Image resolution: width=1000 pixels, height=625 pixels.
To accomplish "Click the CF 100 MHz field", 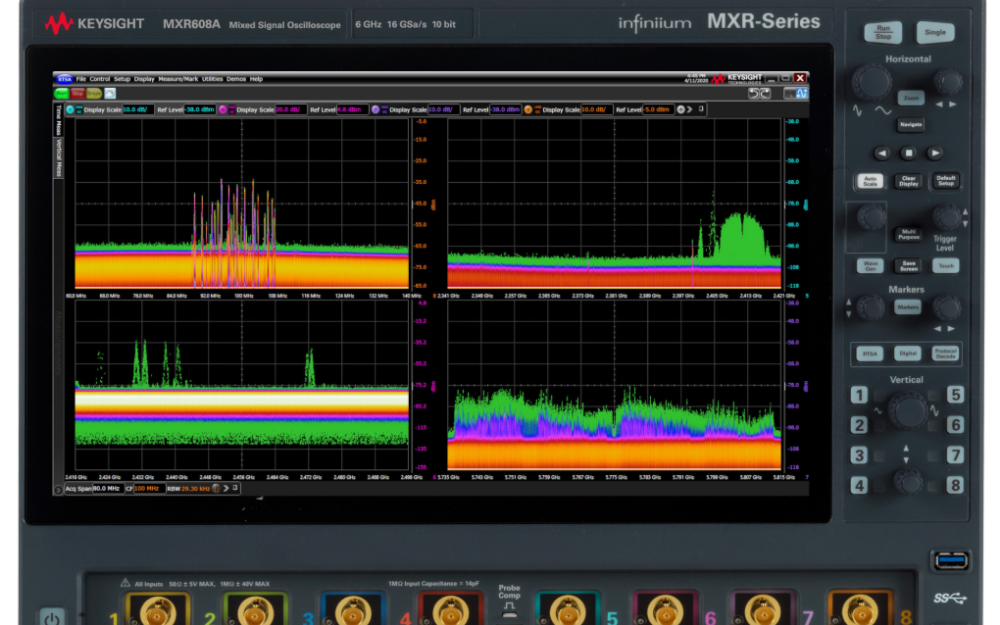I will [x=148, y=489].
